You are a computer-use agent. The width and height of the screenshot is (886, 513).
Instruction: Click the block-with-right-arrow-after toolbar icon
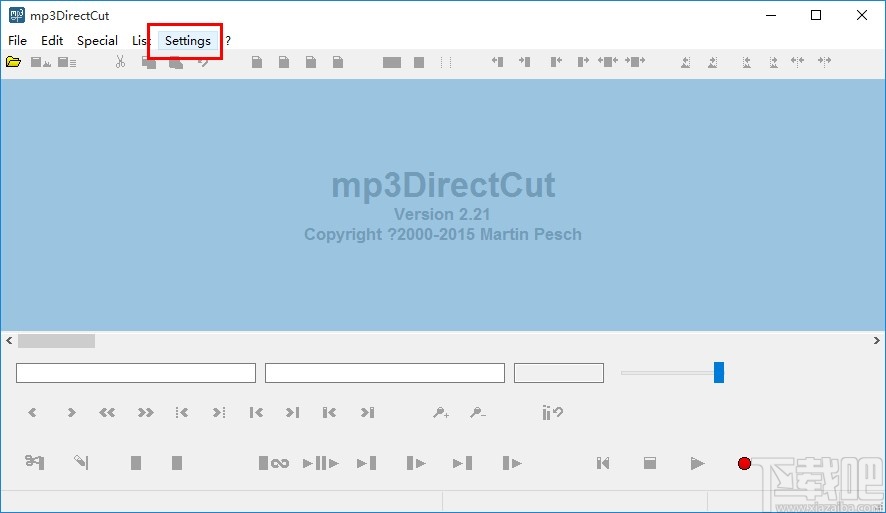(x=583, y=62)
